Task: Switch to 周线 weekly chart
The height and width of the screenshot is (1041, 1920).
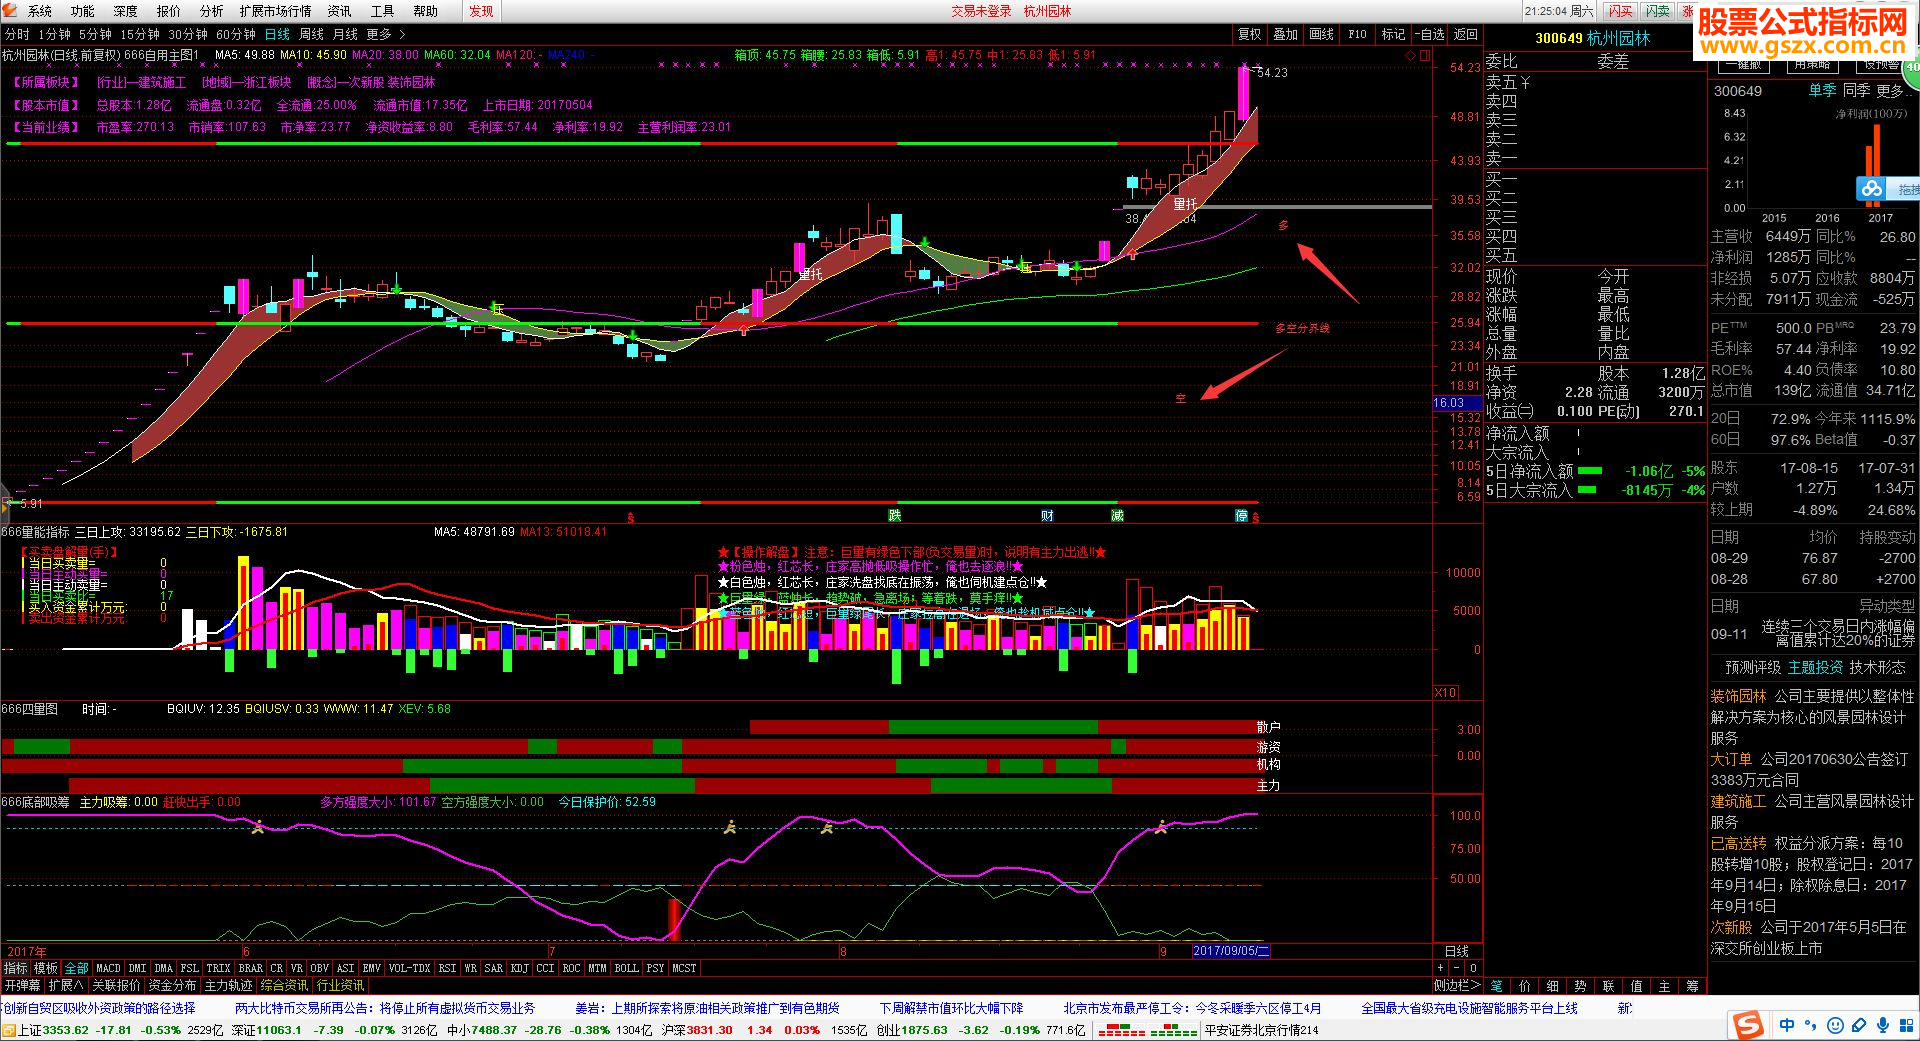Action: [311, 34]
